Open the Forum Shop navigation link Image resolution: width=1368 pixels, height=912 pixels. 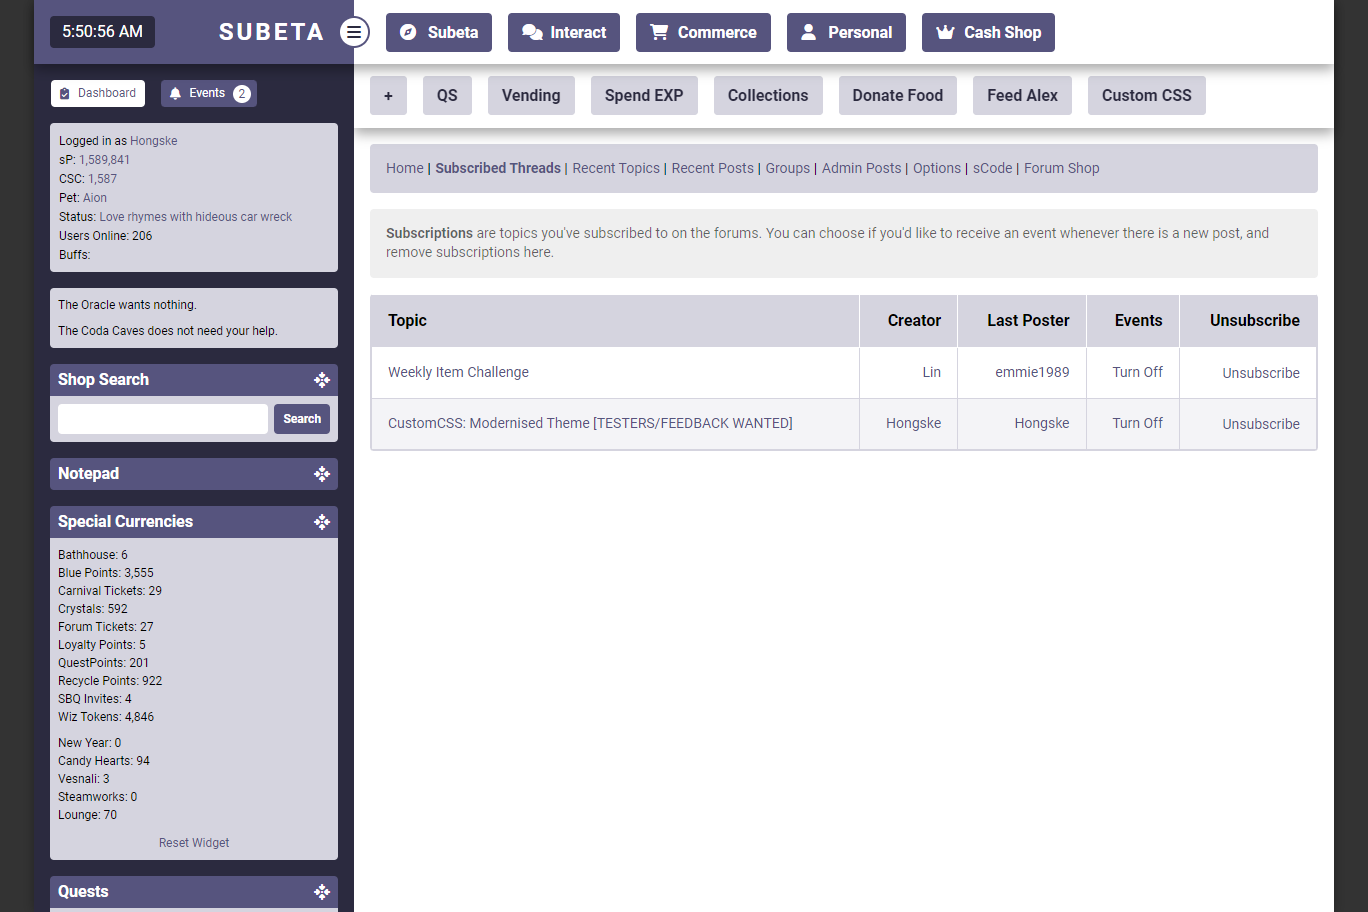[x=1061, y=168]
